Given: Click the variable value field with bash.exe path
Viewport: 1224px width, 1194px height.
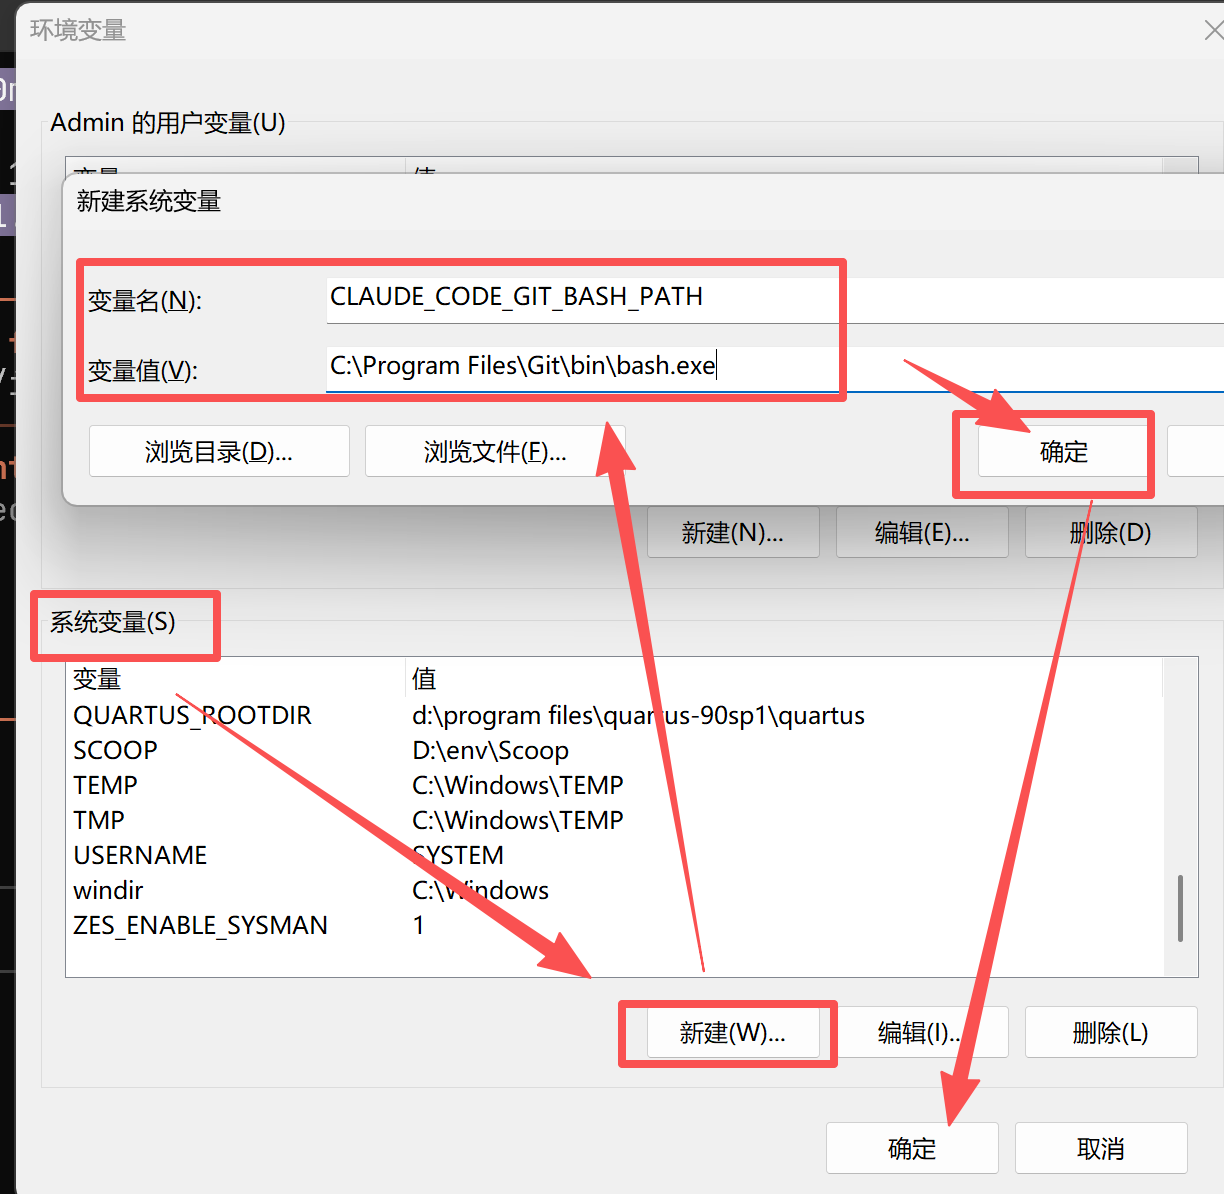Looking at the screenshot, I should pyautogui.click(x=580, y=367).
